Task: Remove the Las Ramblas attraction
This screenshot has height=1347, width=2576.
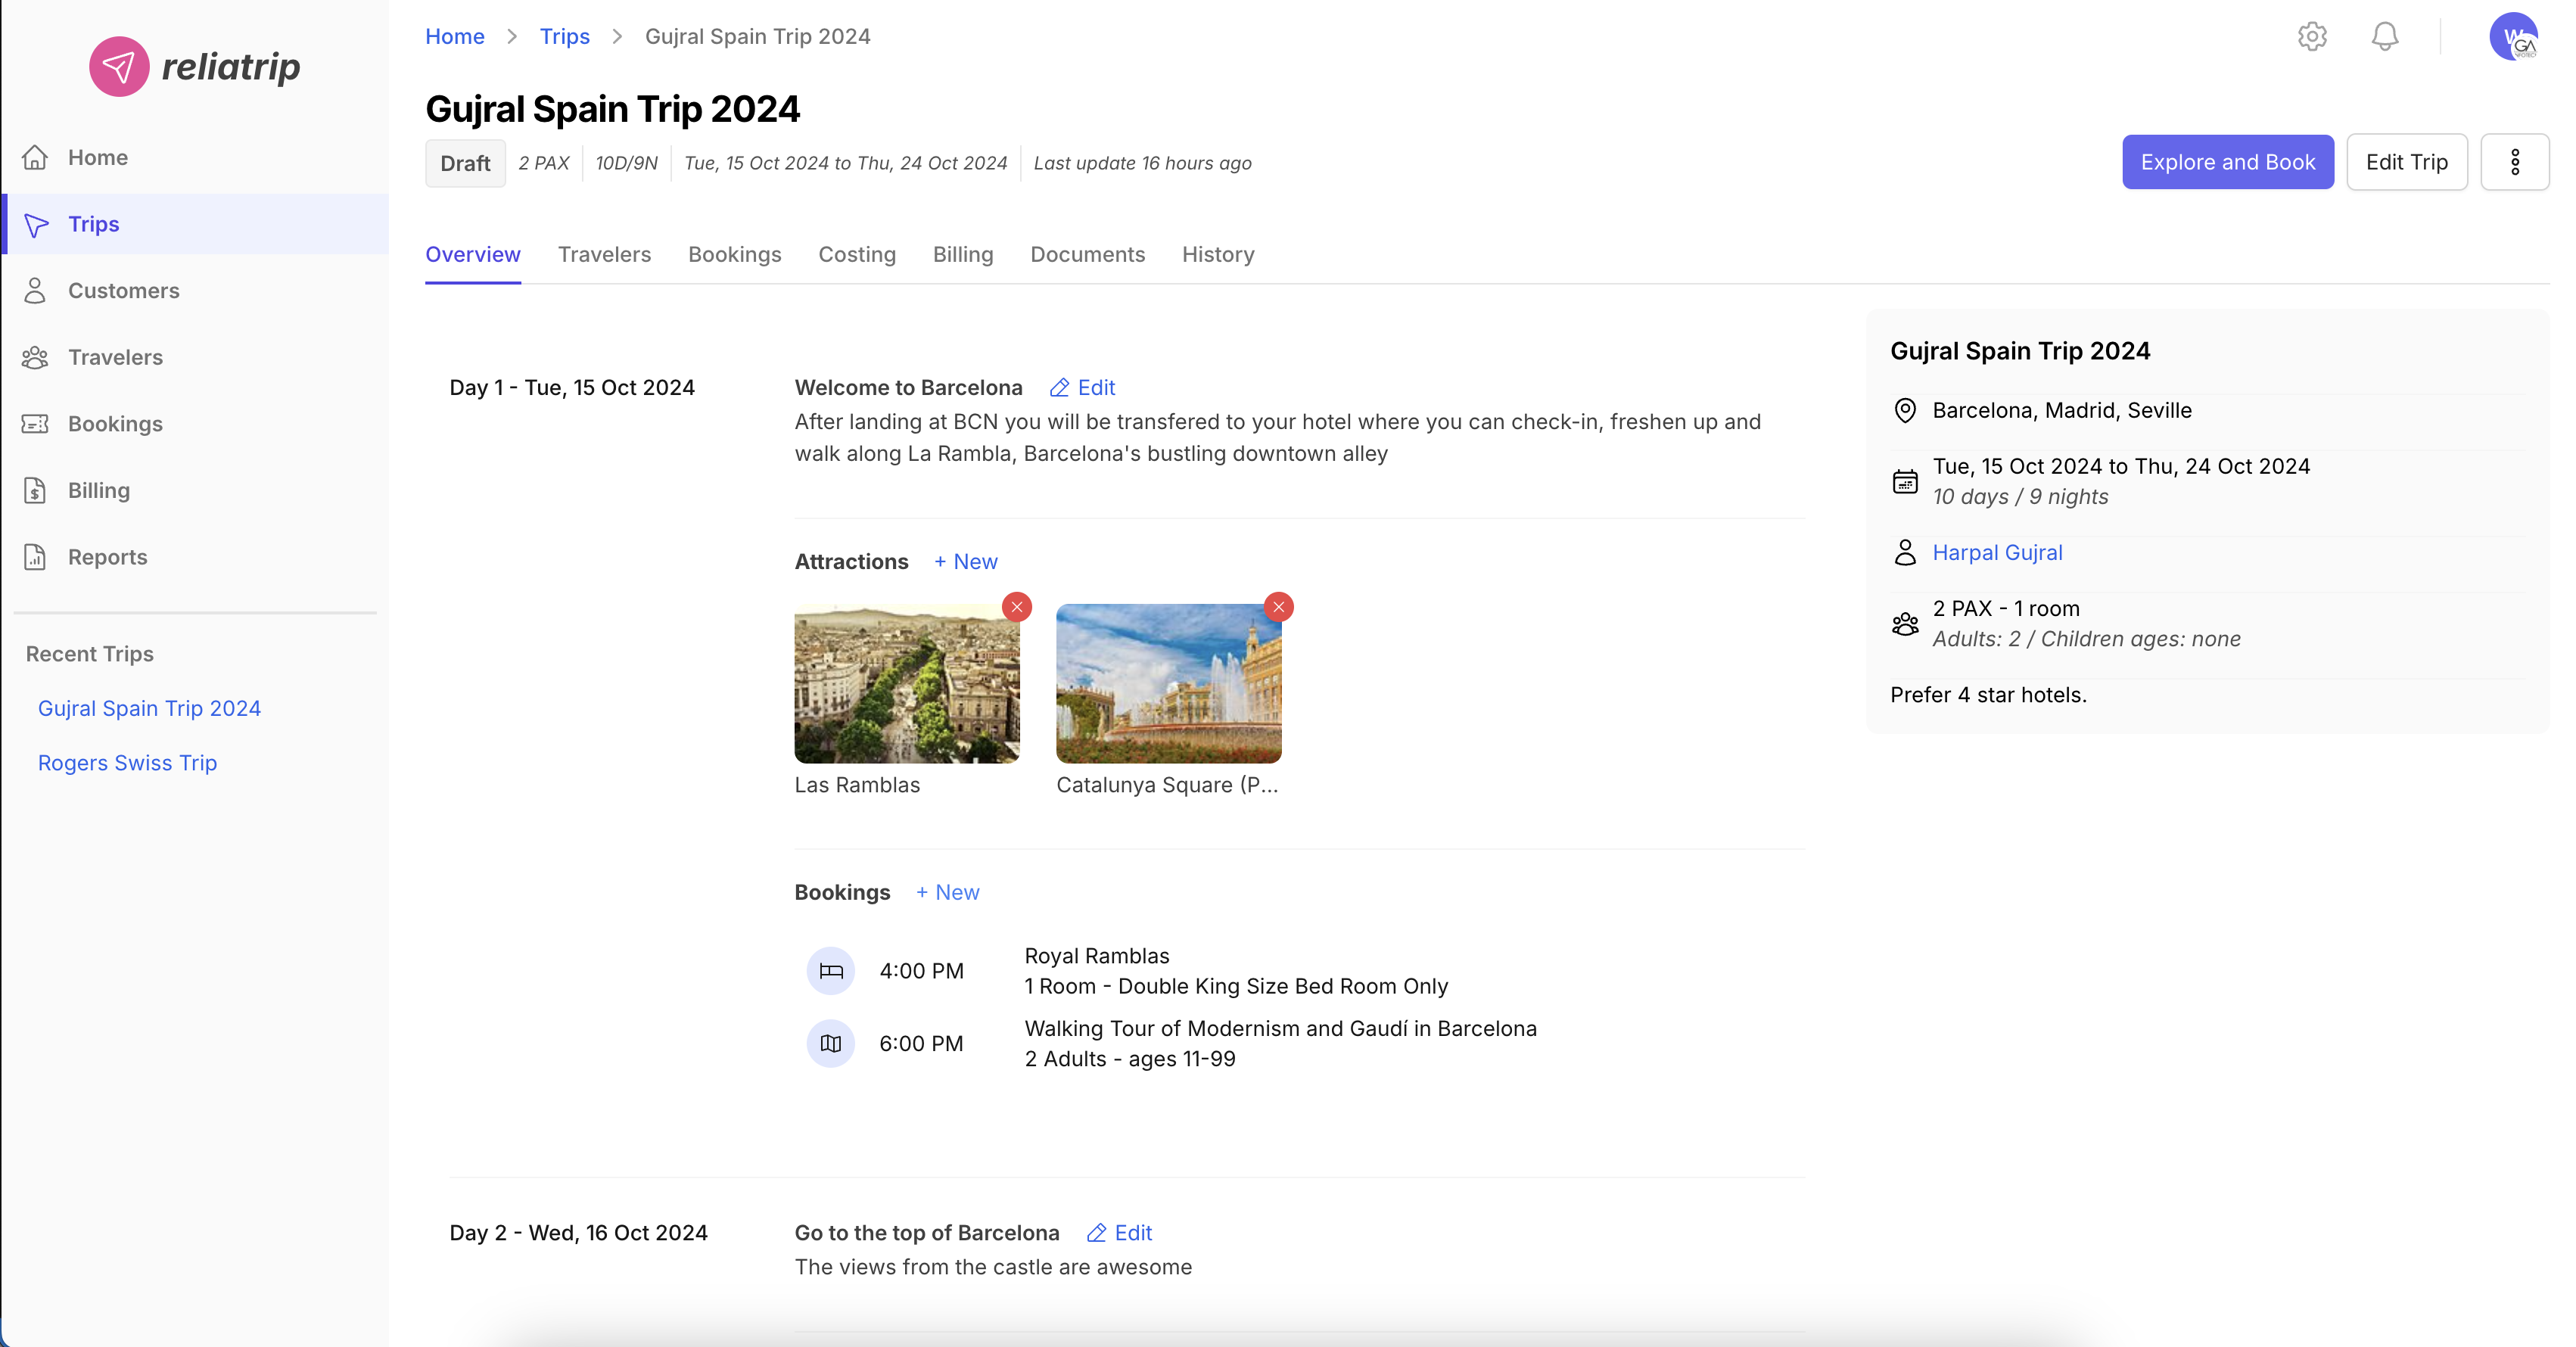Action: (x=1016, y=606)
